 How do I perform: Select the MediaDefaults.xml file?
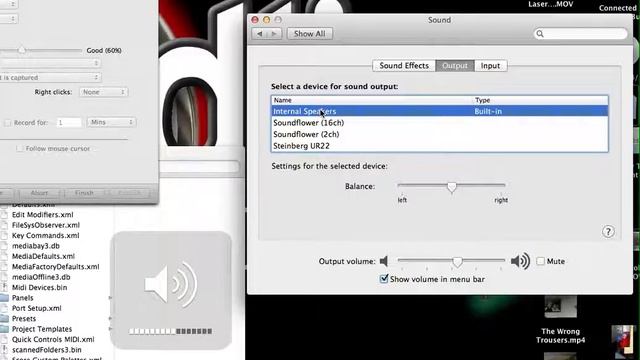tap(43, 256)
